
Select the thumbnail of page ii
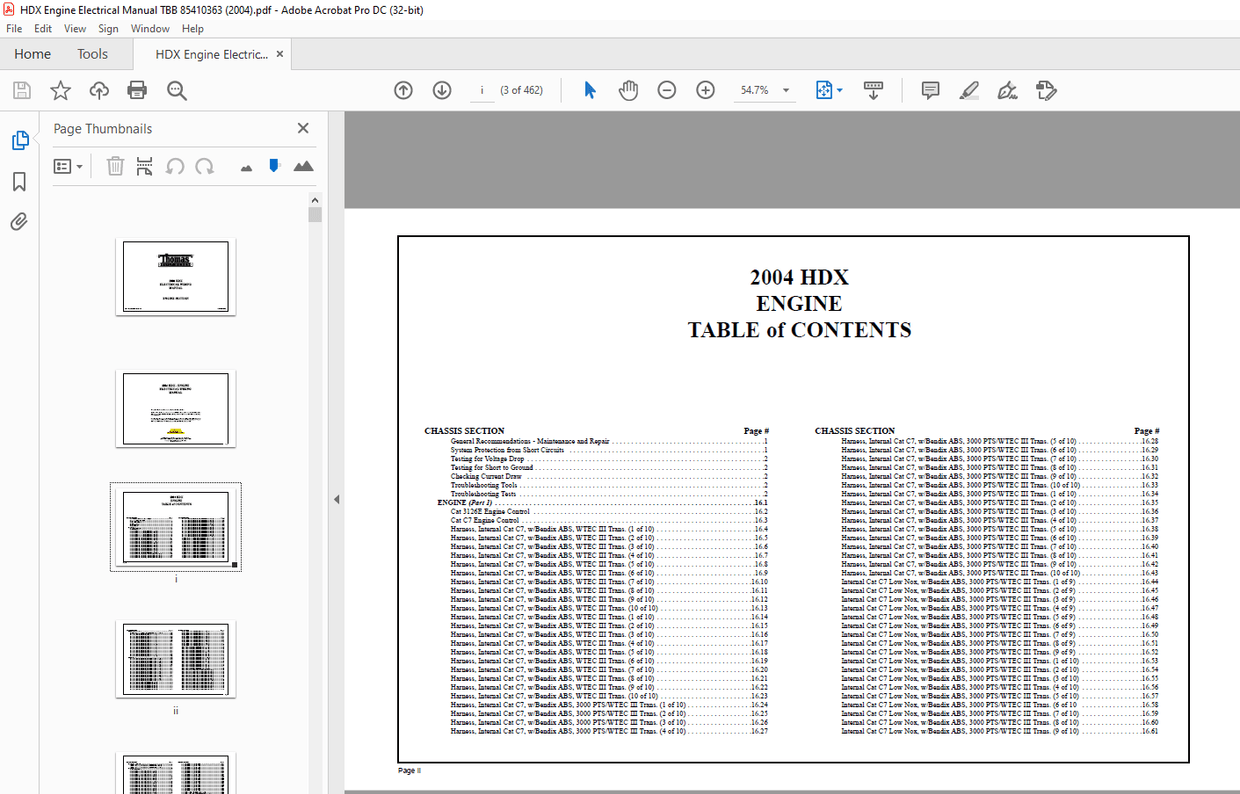pyautogui.click(x=175, y=658)
